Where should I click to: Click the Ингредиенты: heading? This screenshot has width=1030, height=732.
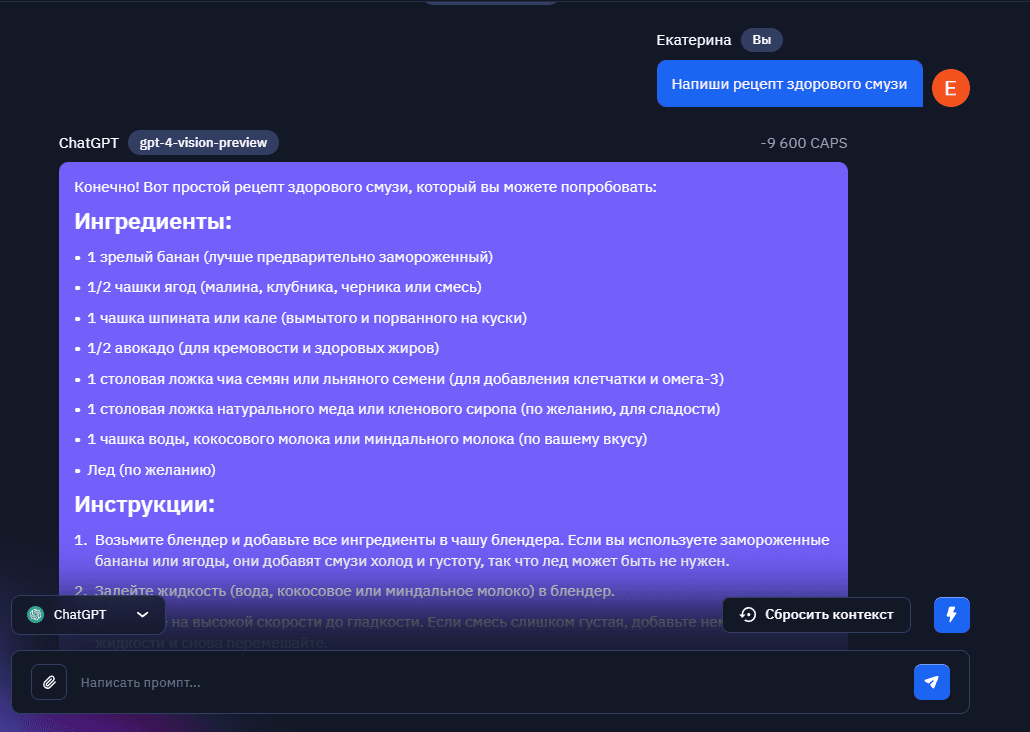point(153,221)
